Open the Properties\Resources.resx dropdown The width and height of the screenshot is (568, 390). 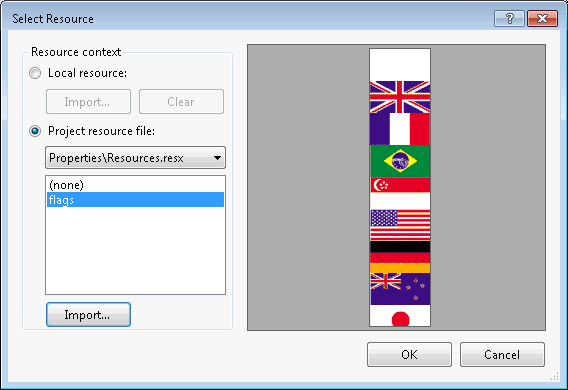pos(135,158)
